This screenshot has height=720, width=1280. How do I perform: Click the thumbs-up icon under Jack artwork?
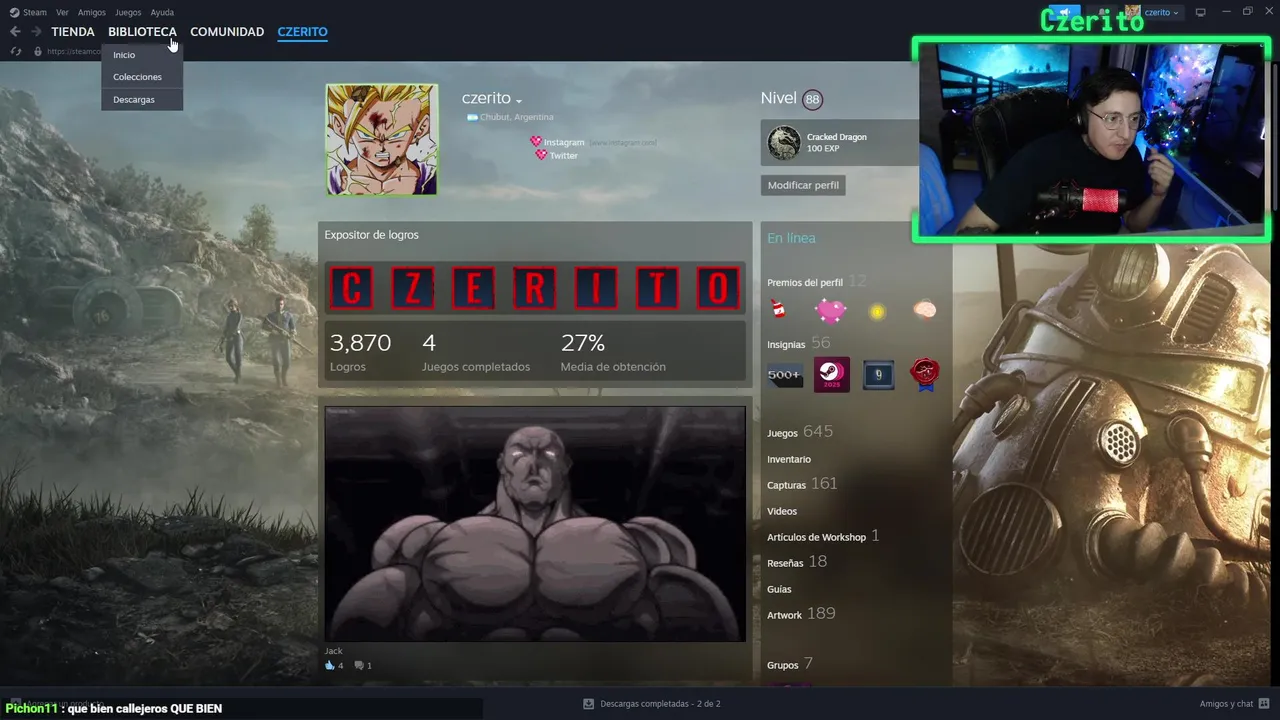tap(330, 665)
